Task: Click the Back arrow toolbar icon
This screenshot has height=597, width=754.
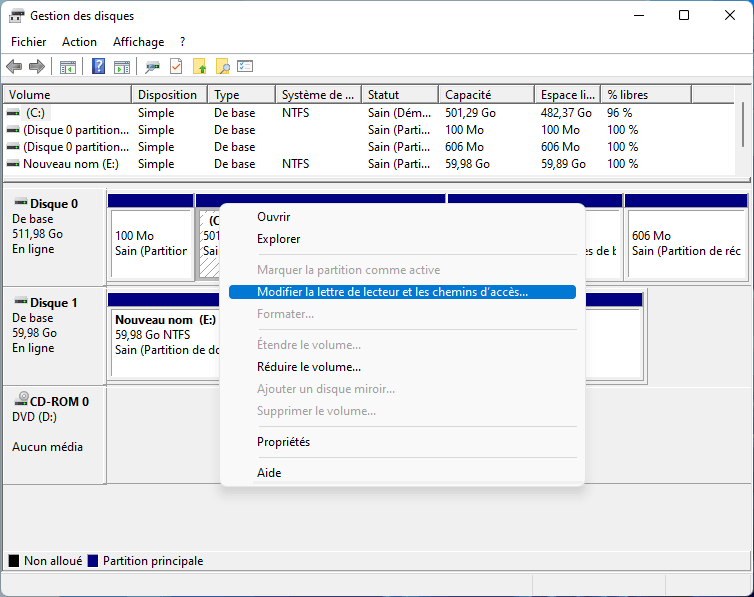Action: coord(14,67)
